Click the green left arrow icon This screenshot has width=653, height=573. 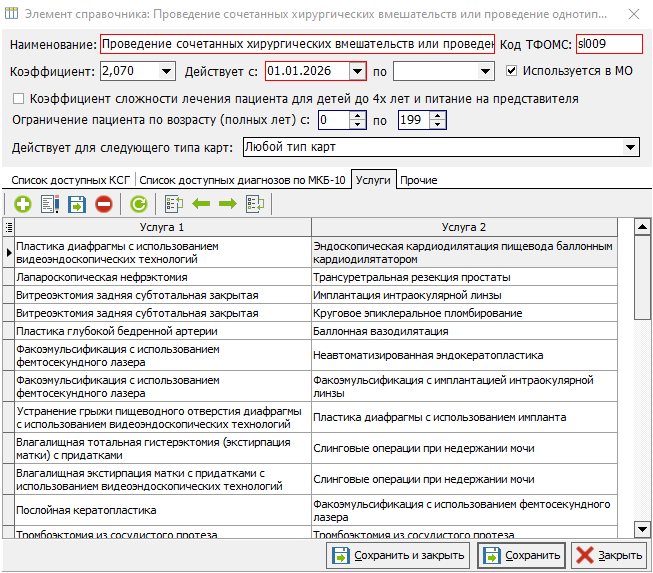201,204
